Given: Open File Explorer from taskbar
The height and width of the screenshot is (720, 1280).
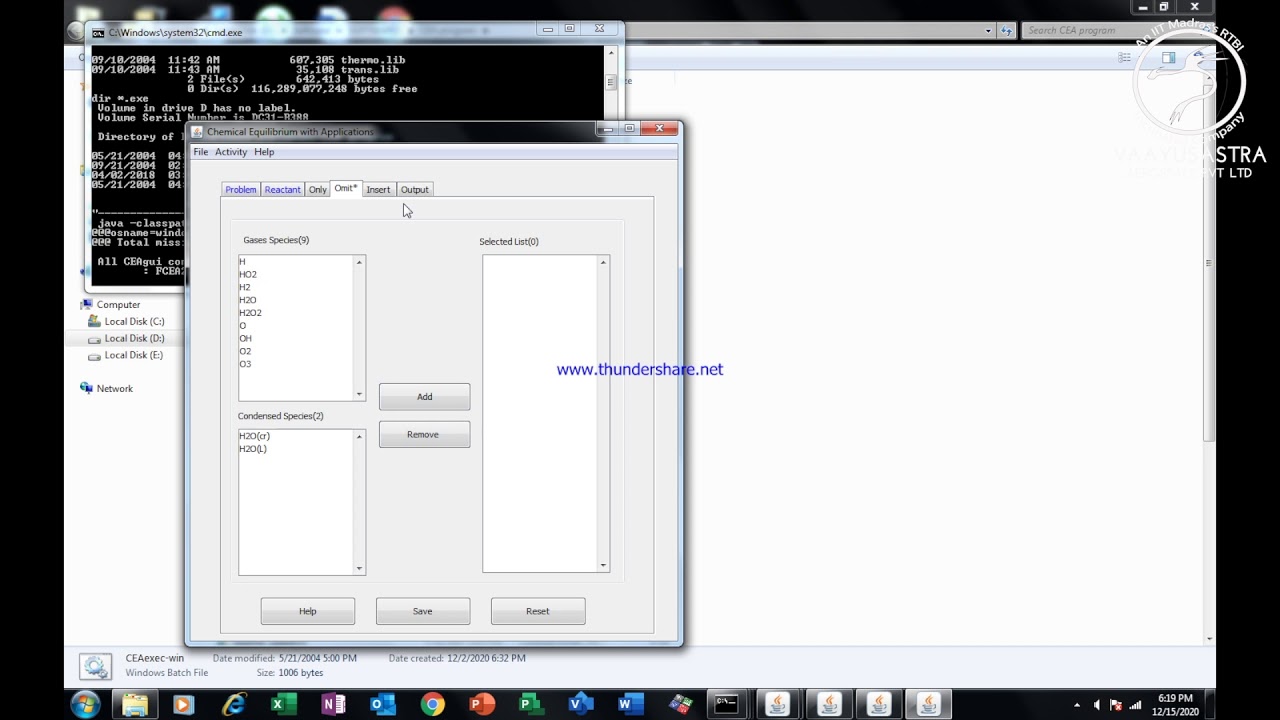Looking at the screenshot, I should click(x=134, y=705).
